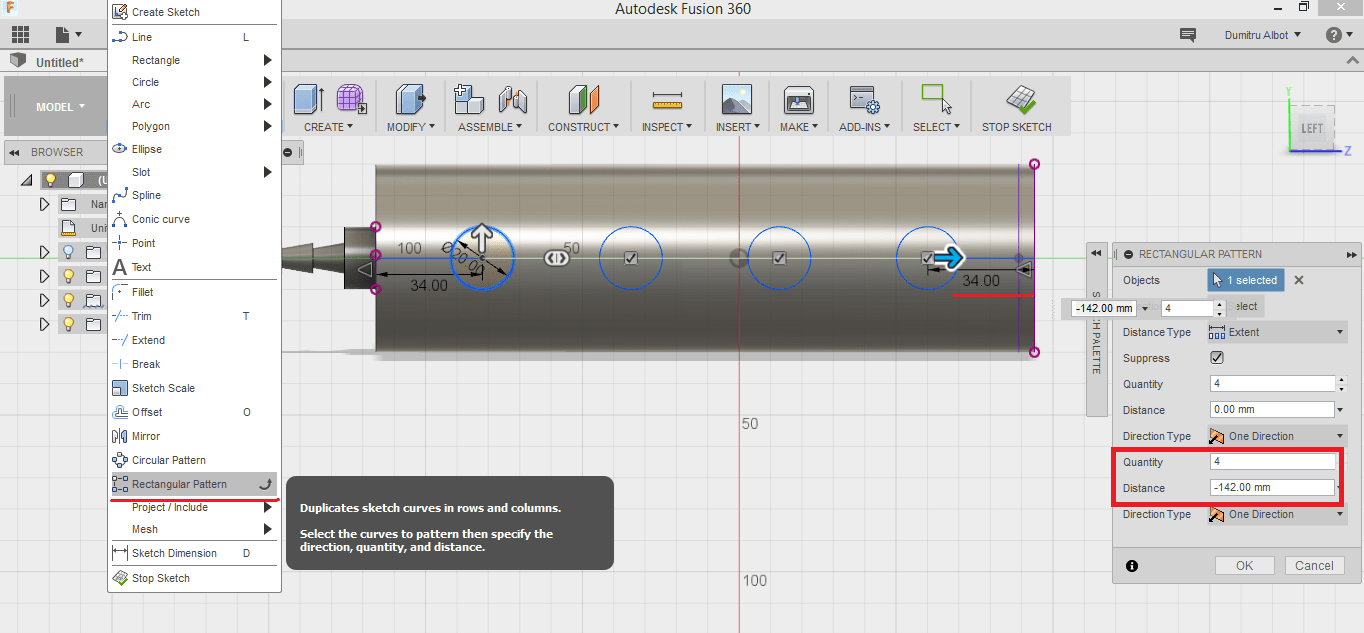Viewport: 1364px width, 633px height.
Task: Toggle the third circle's pattern instance checkbox
Action: pos(779,258)
